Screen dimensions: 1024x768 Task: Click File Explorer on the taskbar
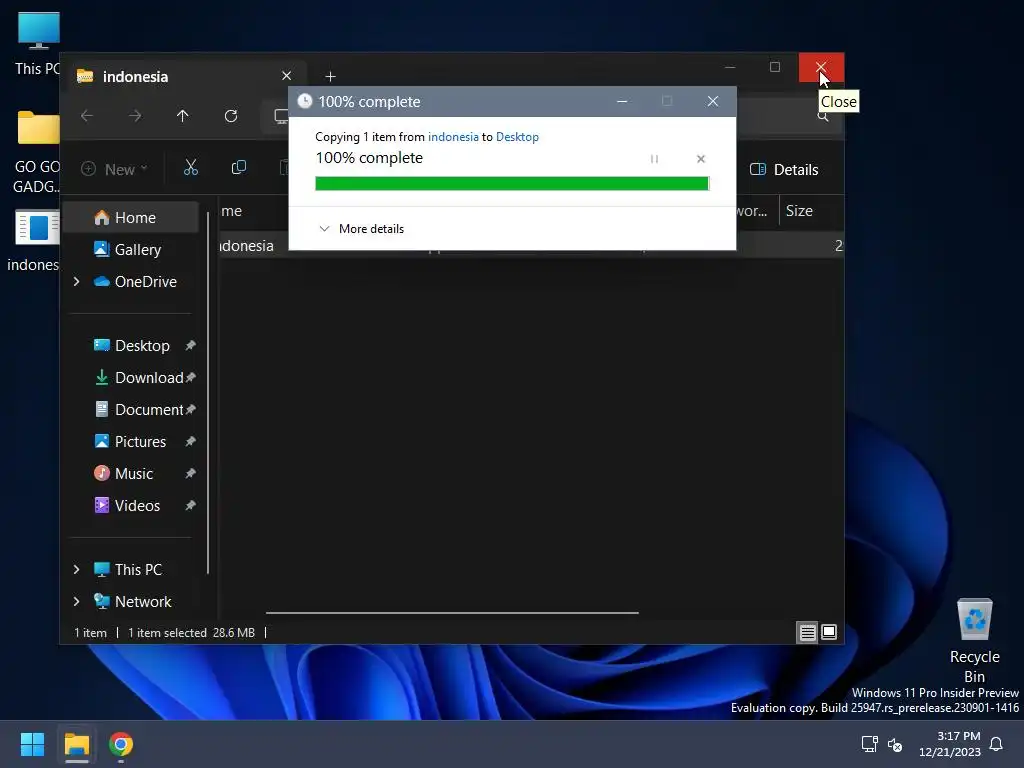[76, 744]
